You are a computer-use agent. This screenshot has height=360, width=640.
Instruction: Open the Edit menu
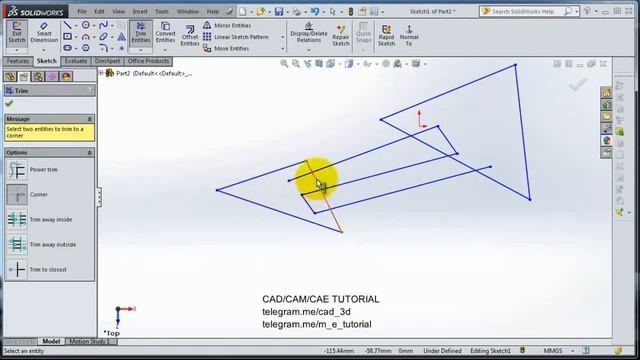click(x=99, y=11)
